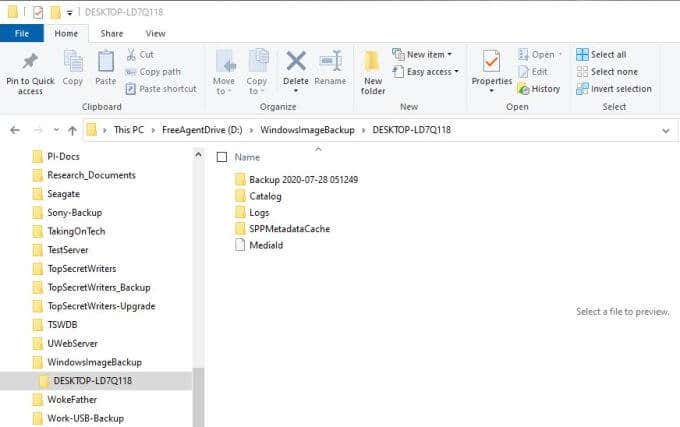Open the Properties dropdown arrow

pyautogui.click(x=491, y=91)
